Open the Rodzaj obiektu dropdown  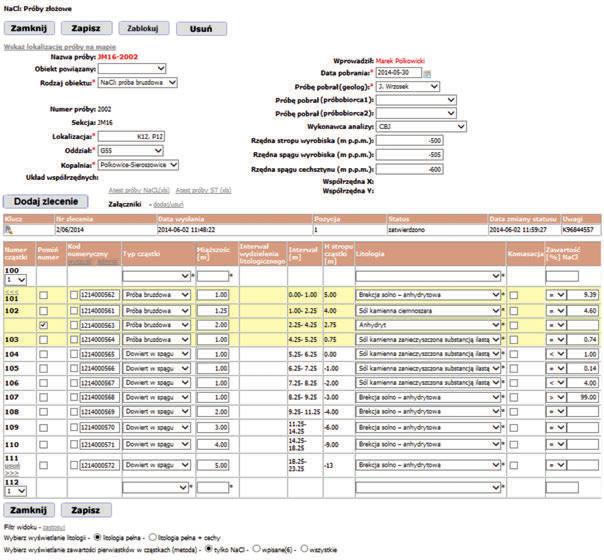coord(138,82)
